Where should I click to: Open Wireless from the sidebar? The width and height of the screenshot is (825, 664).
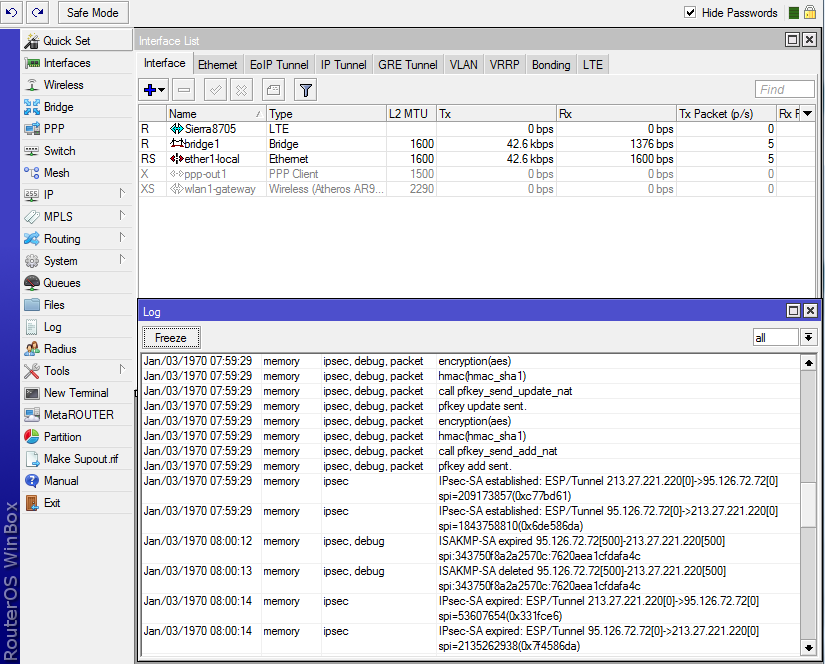(63, 85)
